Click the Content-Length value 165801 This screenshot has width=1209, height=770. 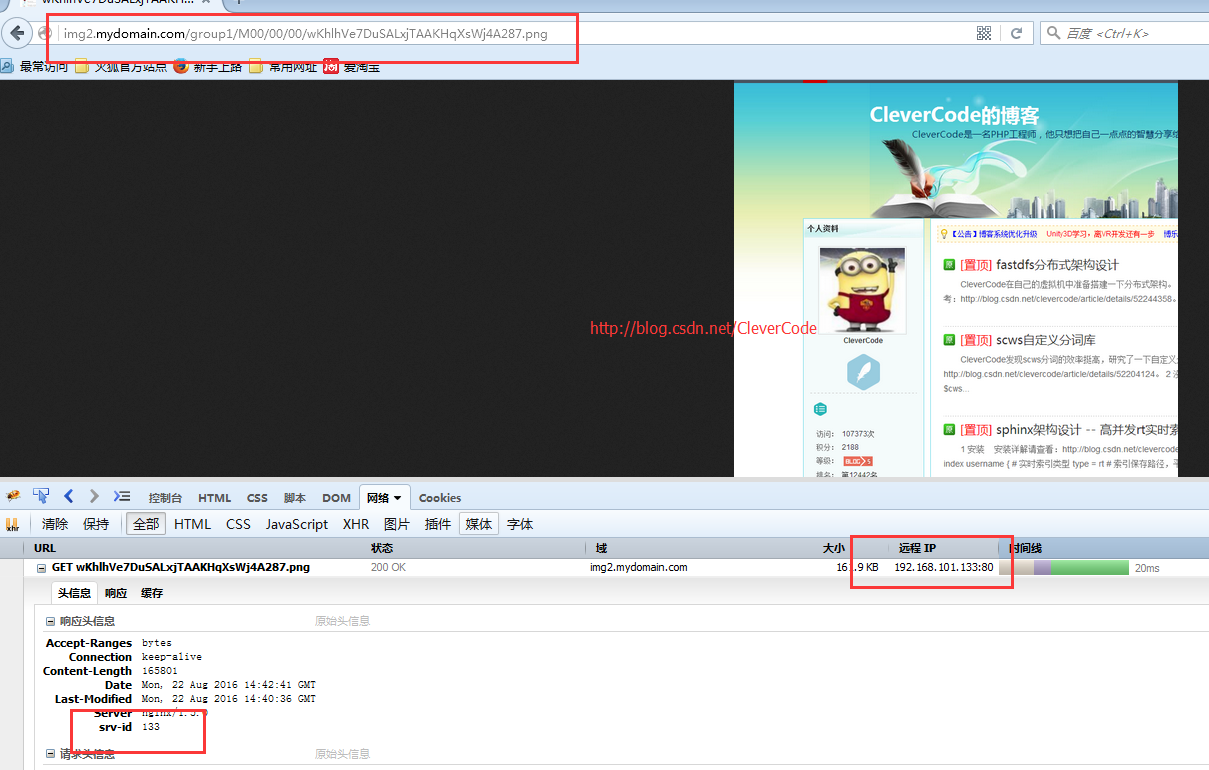[160, 671]
